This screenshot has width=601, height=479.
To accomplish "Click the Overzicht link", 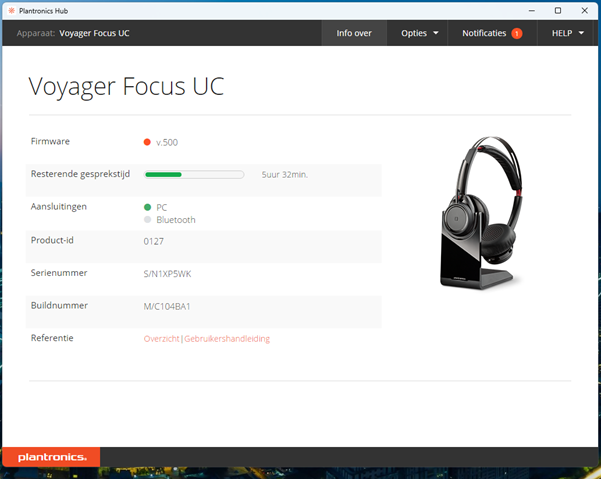I will coord(161,339).
